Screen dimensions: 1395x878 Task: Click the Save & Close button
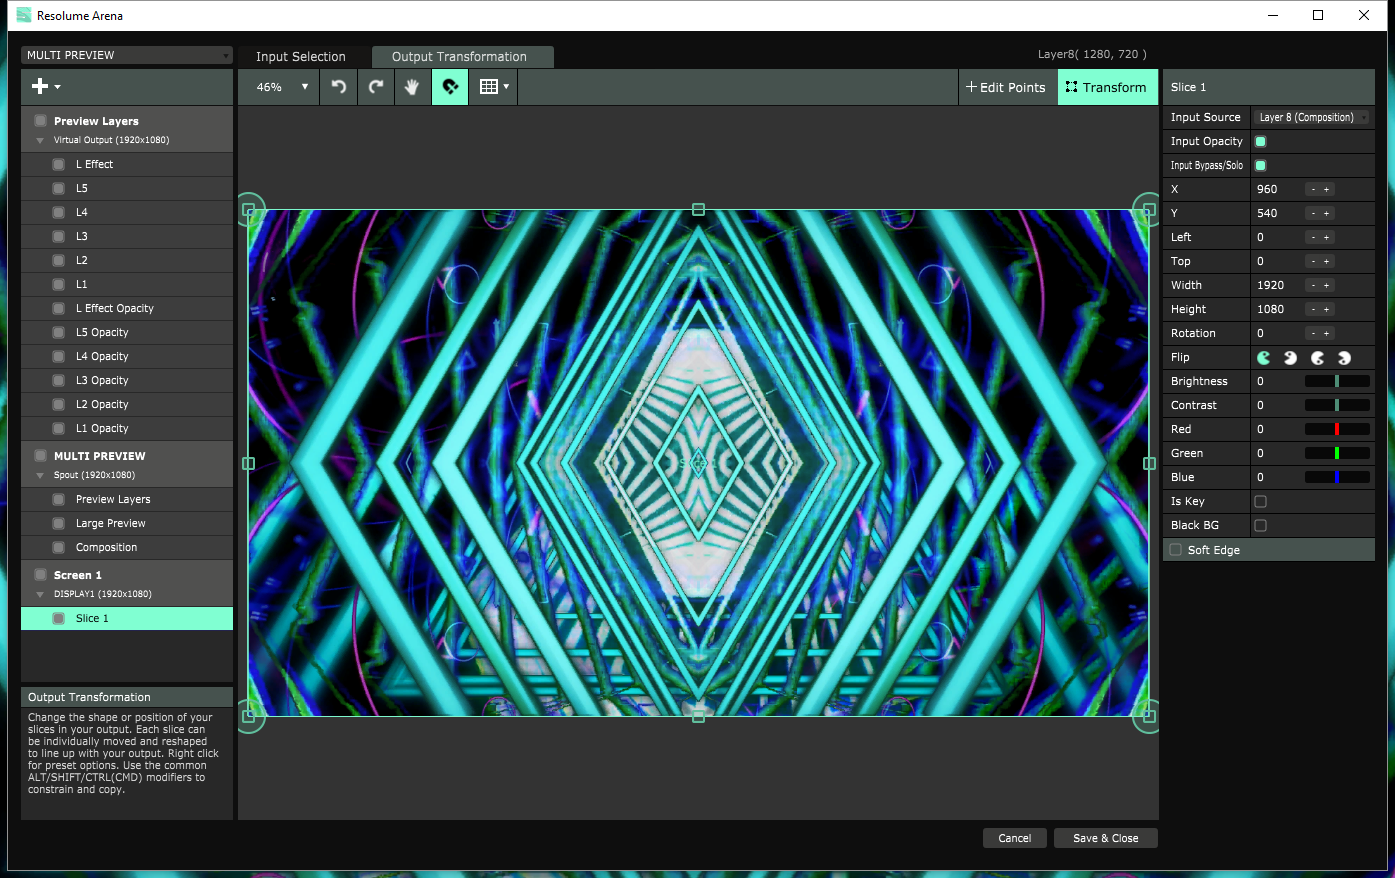pyautogui.click(x=1105, y=838)
